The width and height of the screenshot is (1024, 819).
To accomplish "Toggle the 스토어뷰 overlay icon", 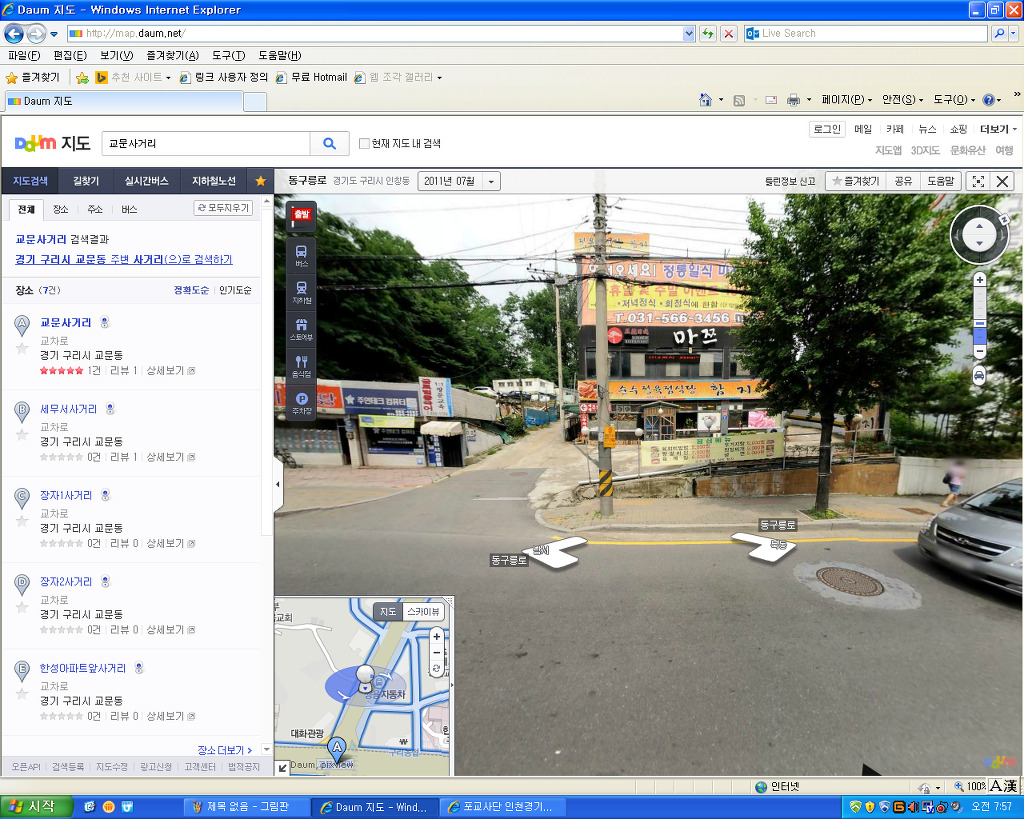I will 301,329.
